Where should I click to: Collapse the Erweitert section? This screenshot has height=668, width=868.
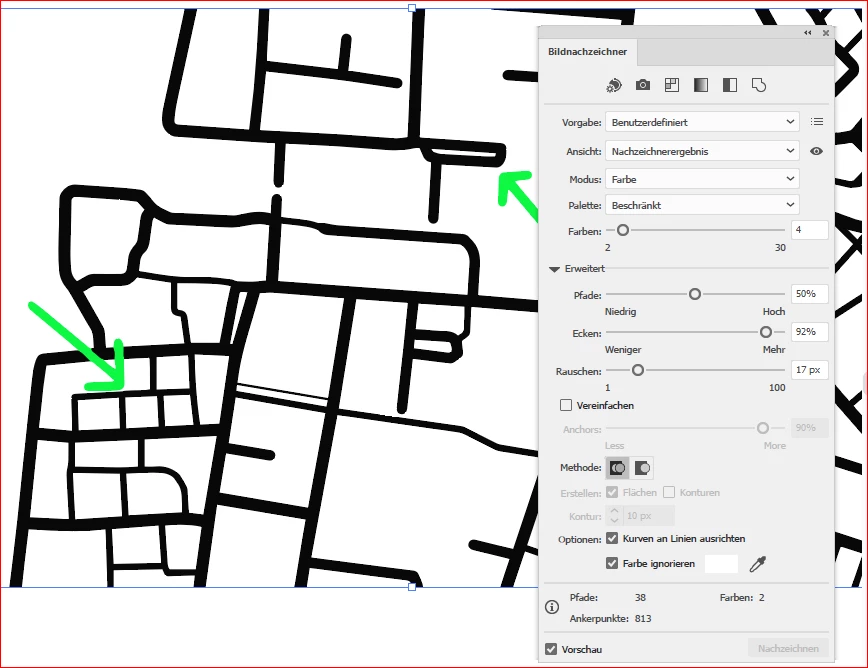pos(554,269)
